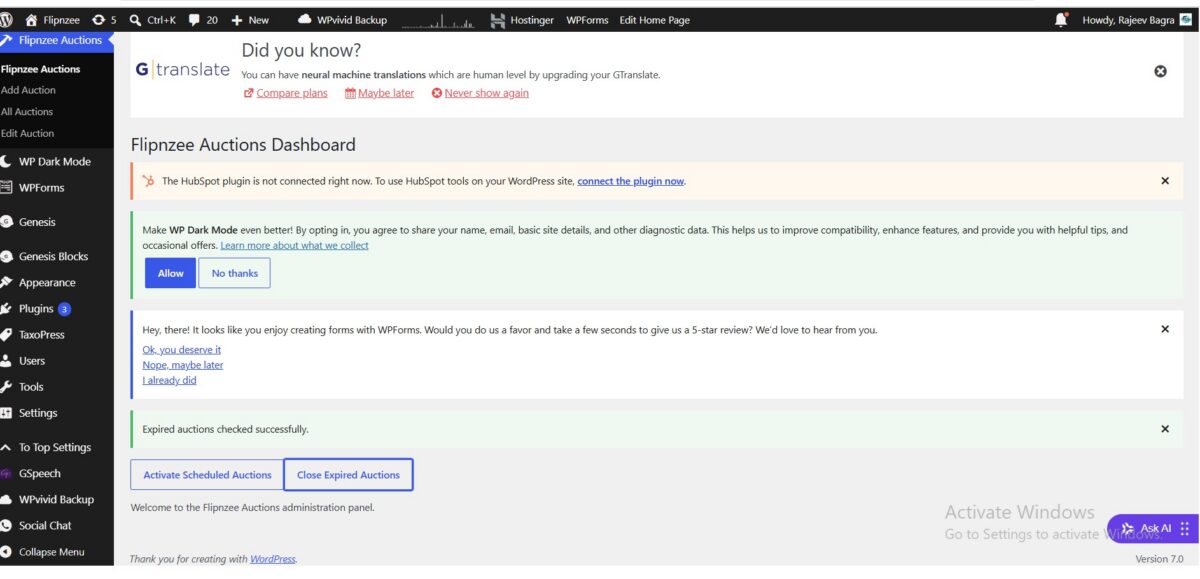Click the WordPress logo icon in admin bar
1200x579 pixels.
coord(7,19)
